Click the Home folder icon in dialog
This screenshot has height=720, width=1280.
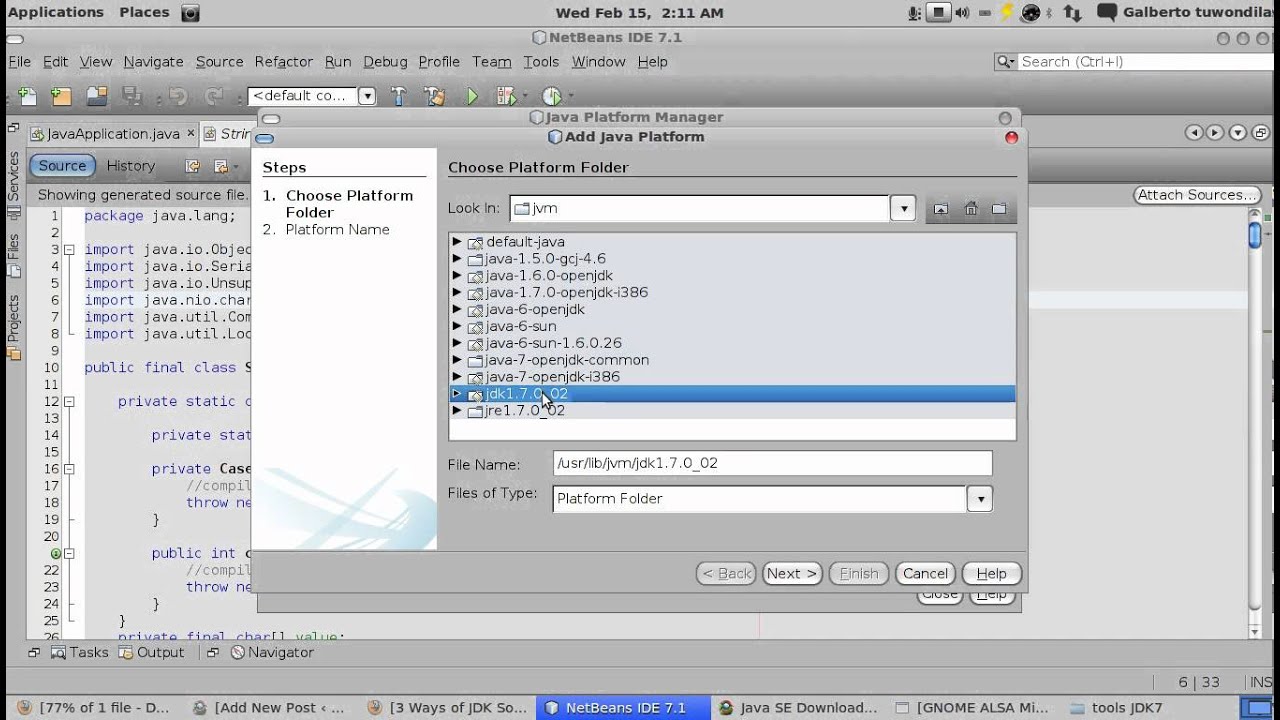tap(970, 209)
